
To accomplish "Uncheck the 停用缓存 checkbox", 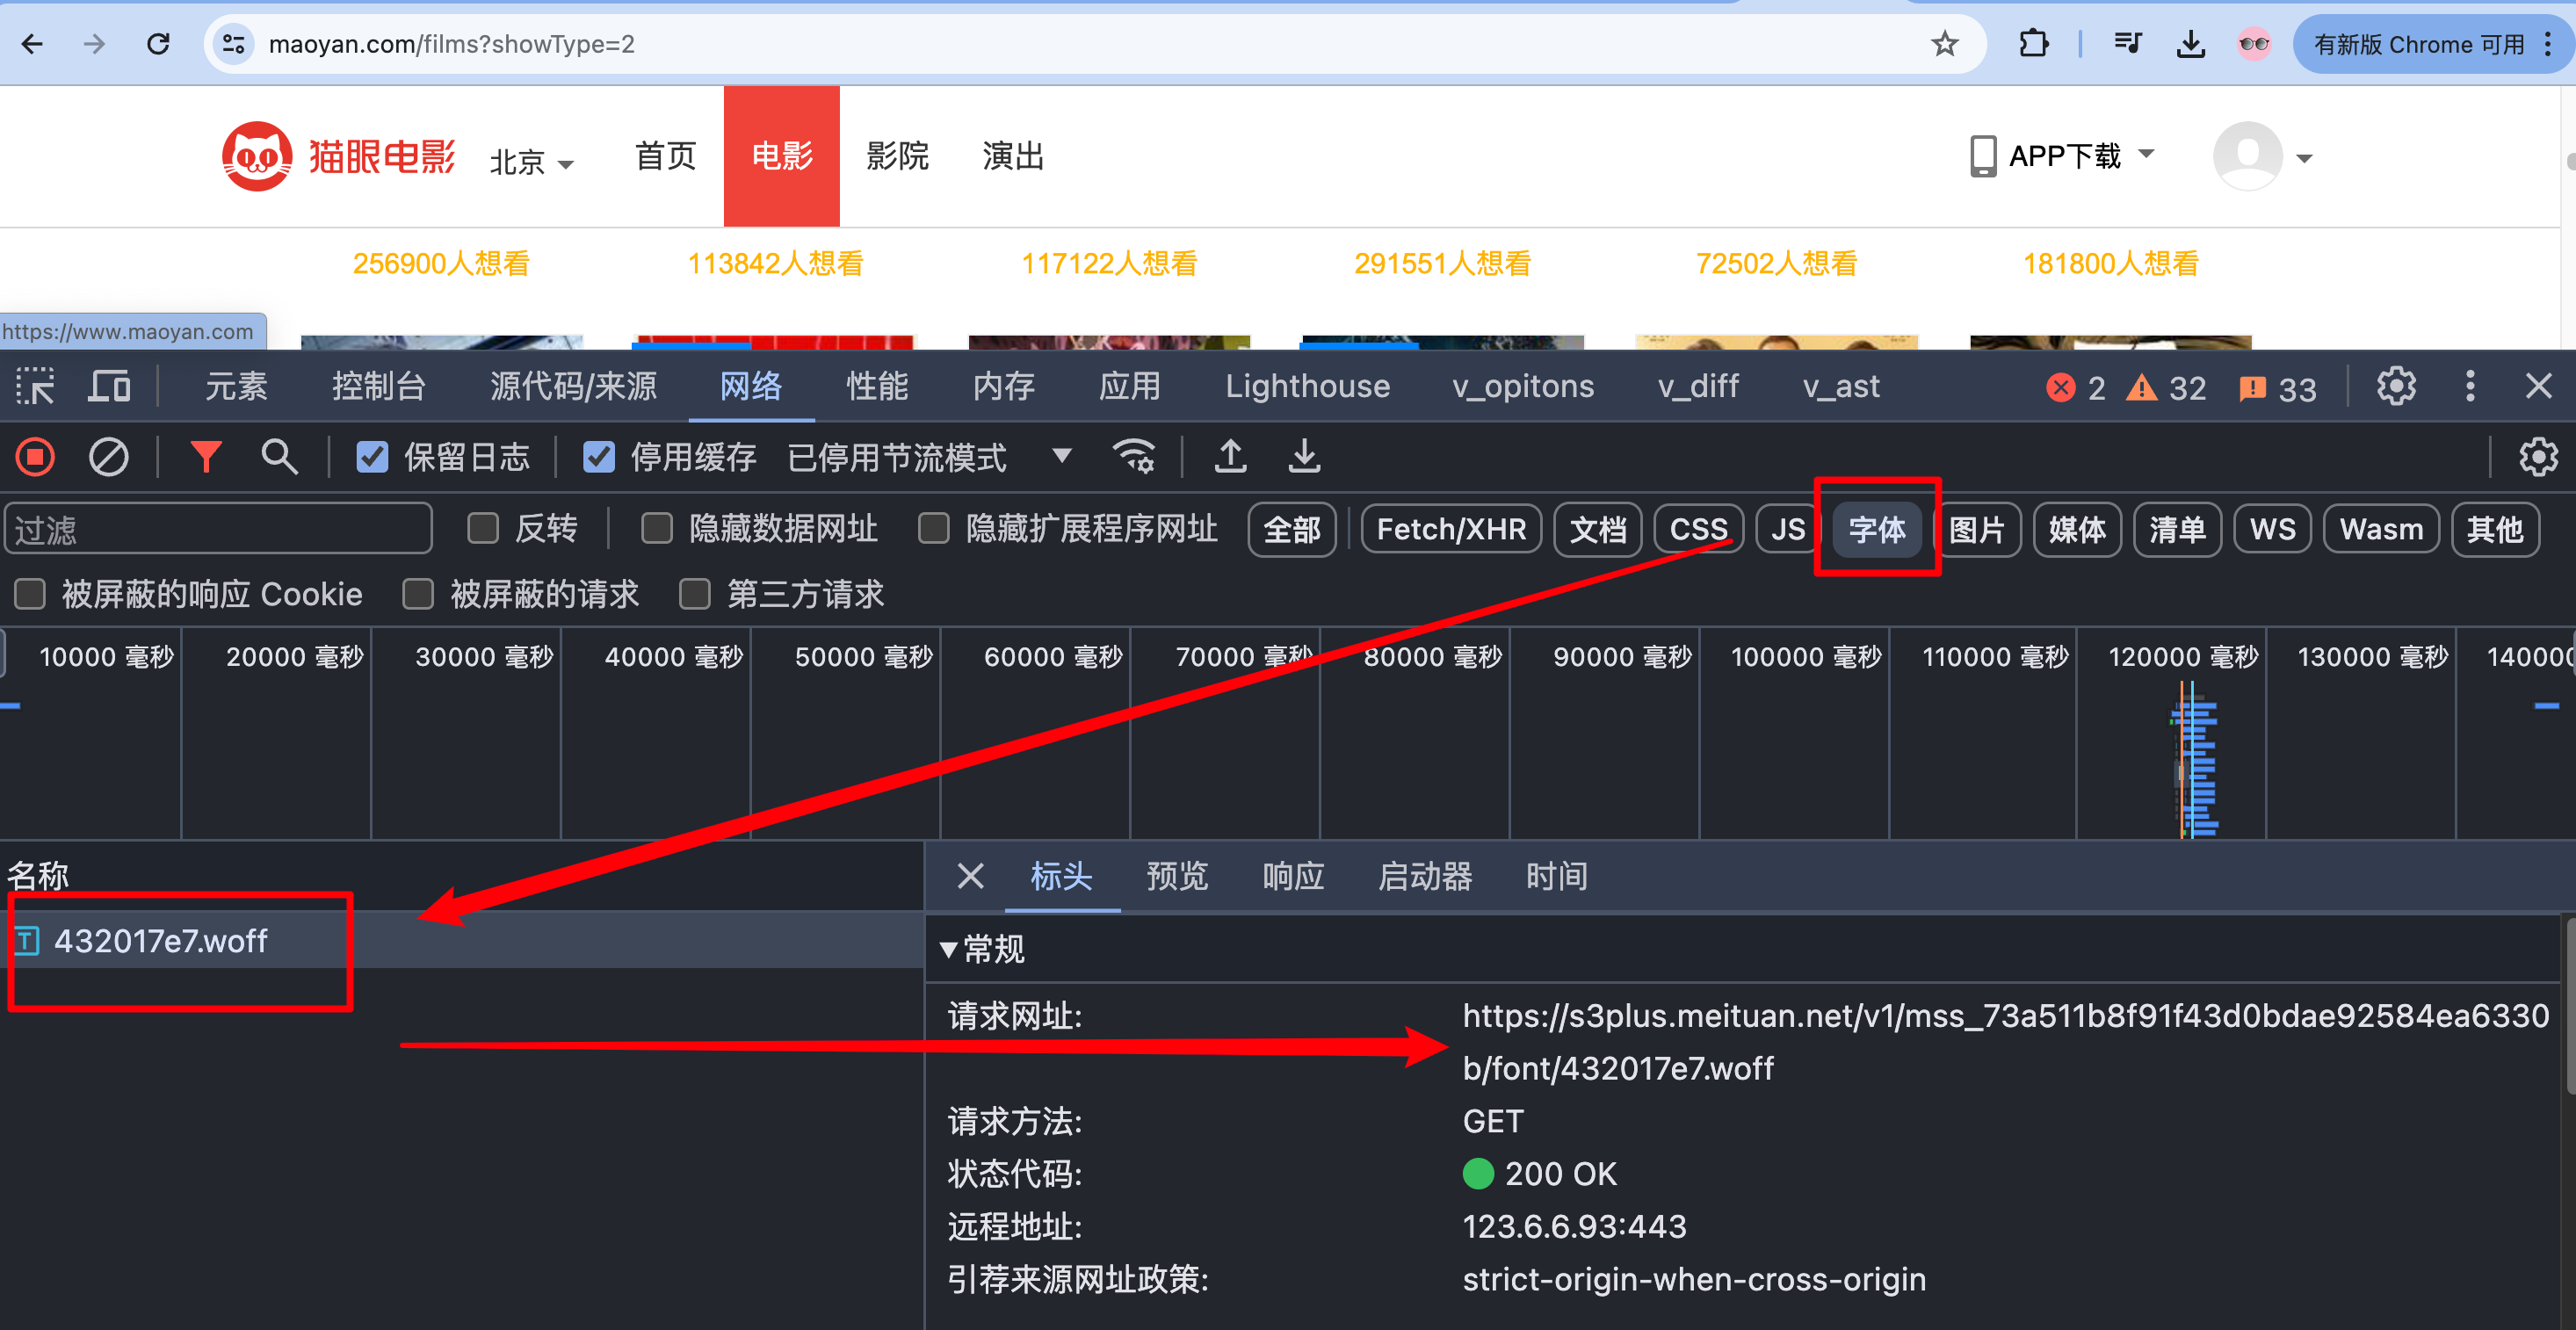I will click(x=599, y=457).
